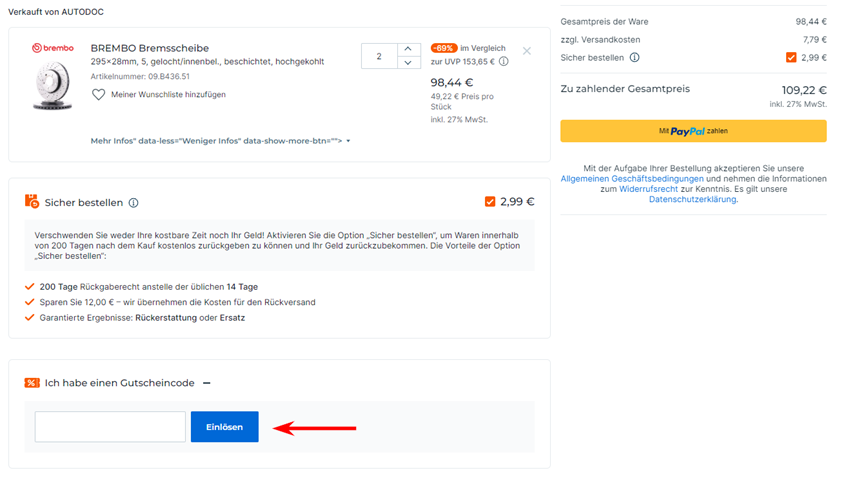The width and height of the screenshot is (850, 477).
Task: Click the wishlist heart icon
Action: (98, 94)
